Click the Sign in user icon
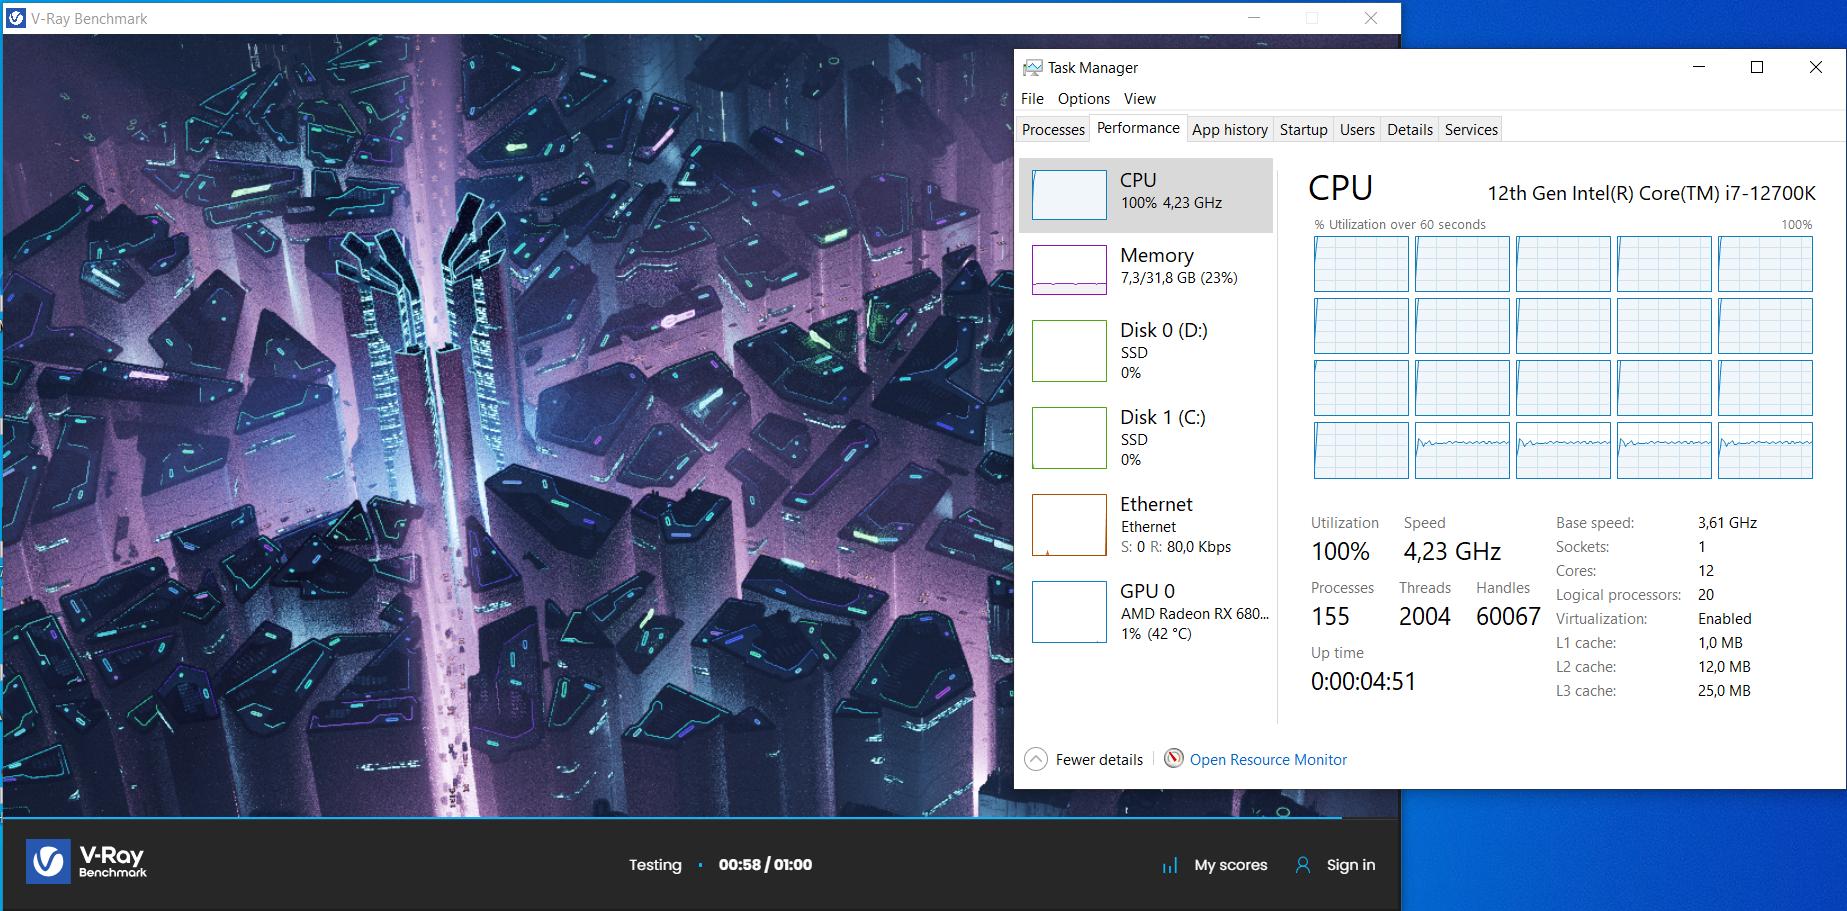This screenshot has width=1847, height=911. tap(1303, 865)
